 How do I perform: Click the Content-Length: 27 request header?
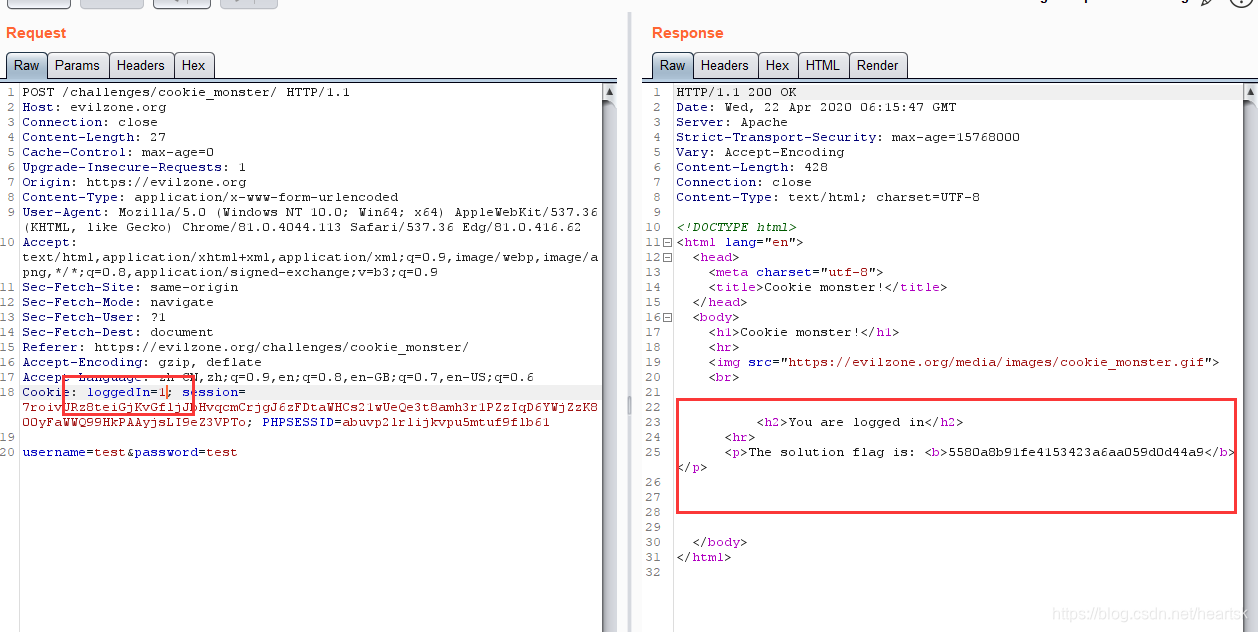point(94,137)
